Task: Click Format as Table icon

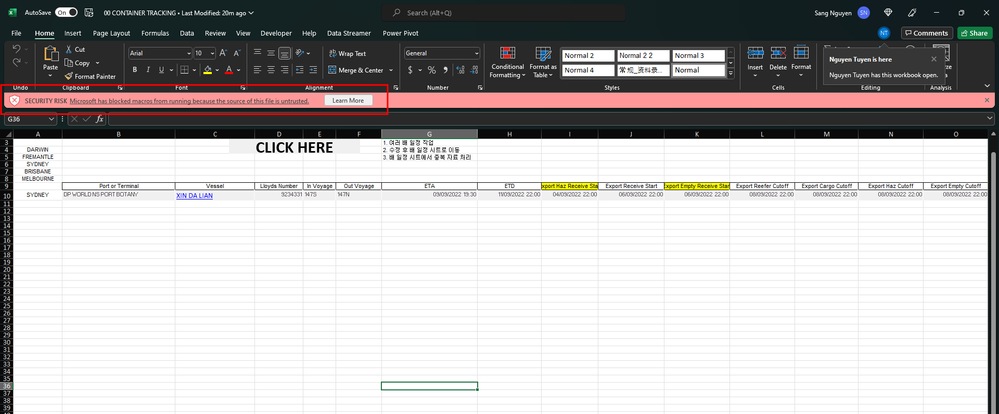Action: [543, 54]
